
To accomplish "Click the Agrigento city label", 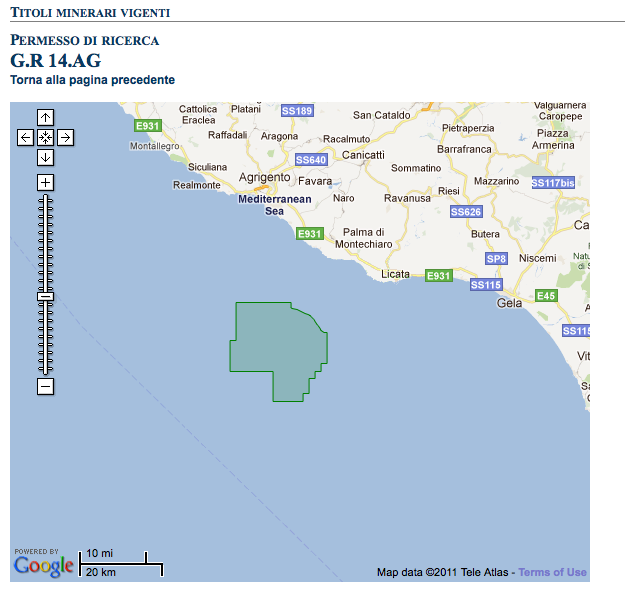I will 264,177.
